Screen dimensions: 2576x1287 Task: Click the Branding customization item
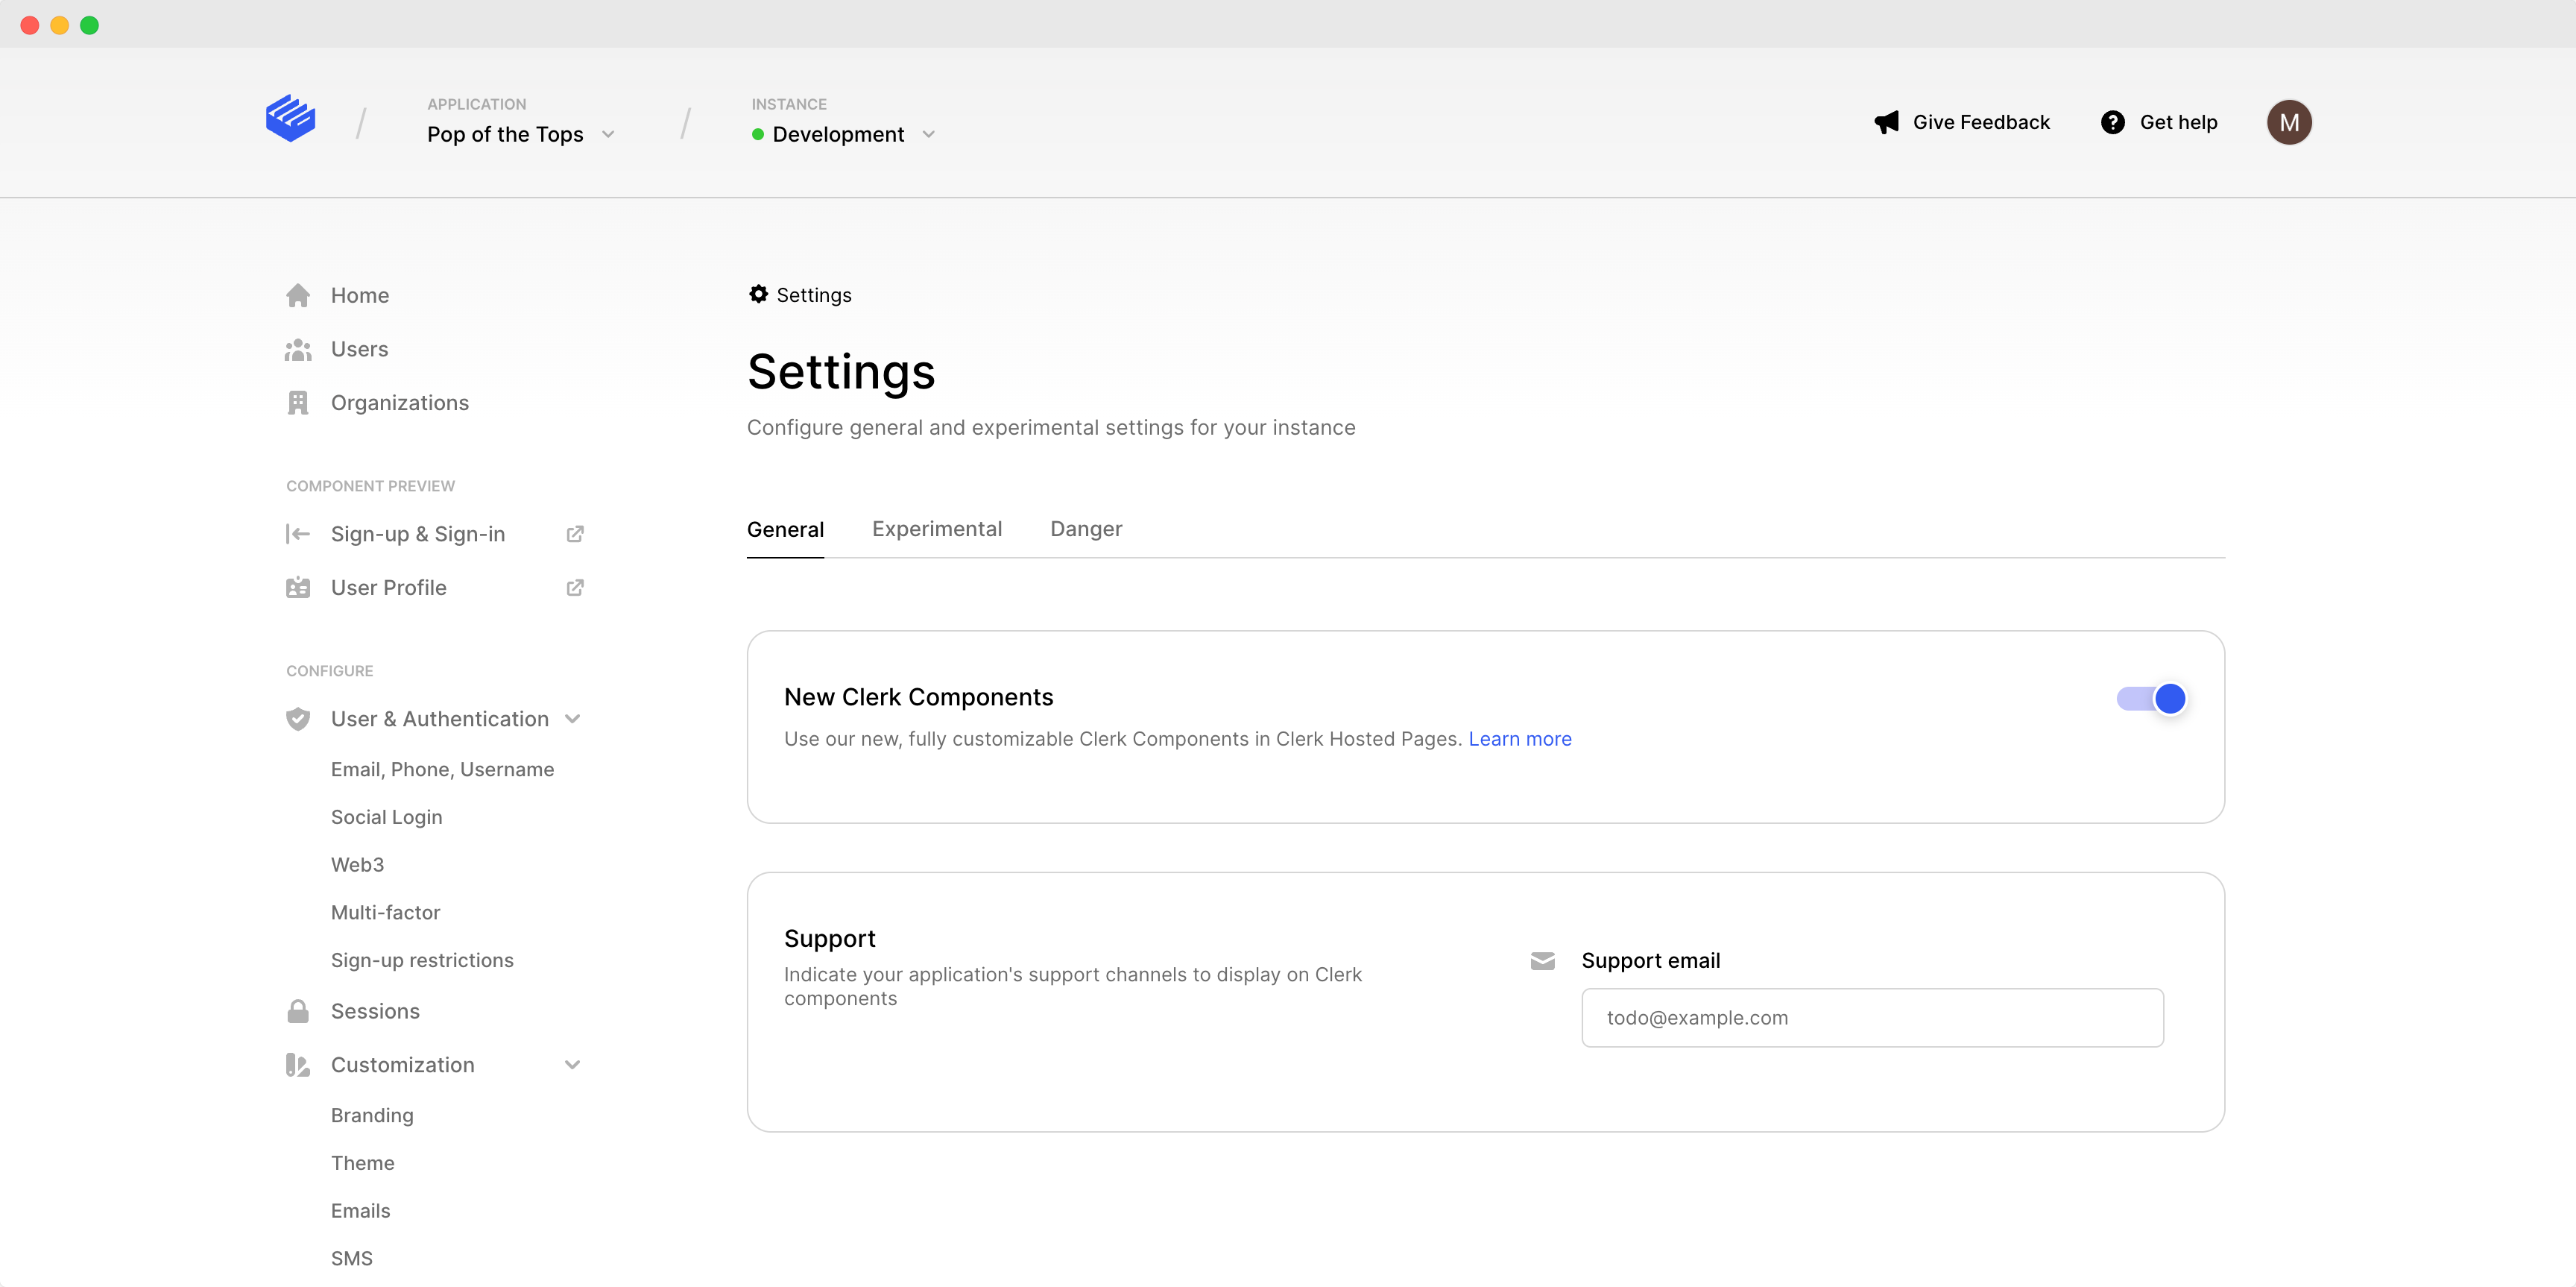click(x=373, y=1116)
